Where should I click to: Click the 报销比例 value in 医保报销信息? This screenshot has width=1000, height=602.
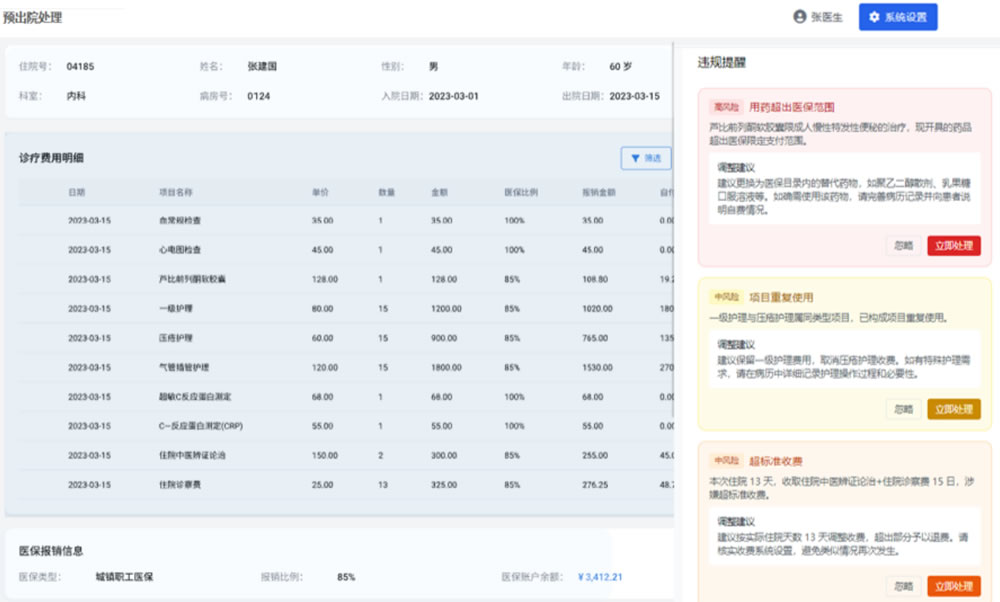pos(346,577)
